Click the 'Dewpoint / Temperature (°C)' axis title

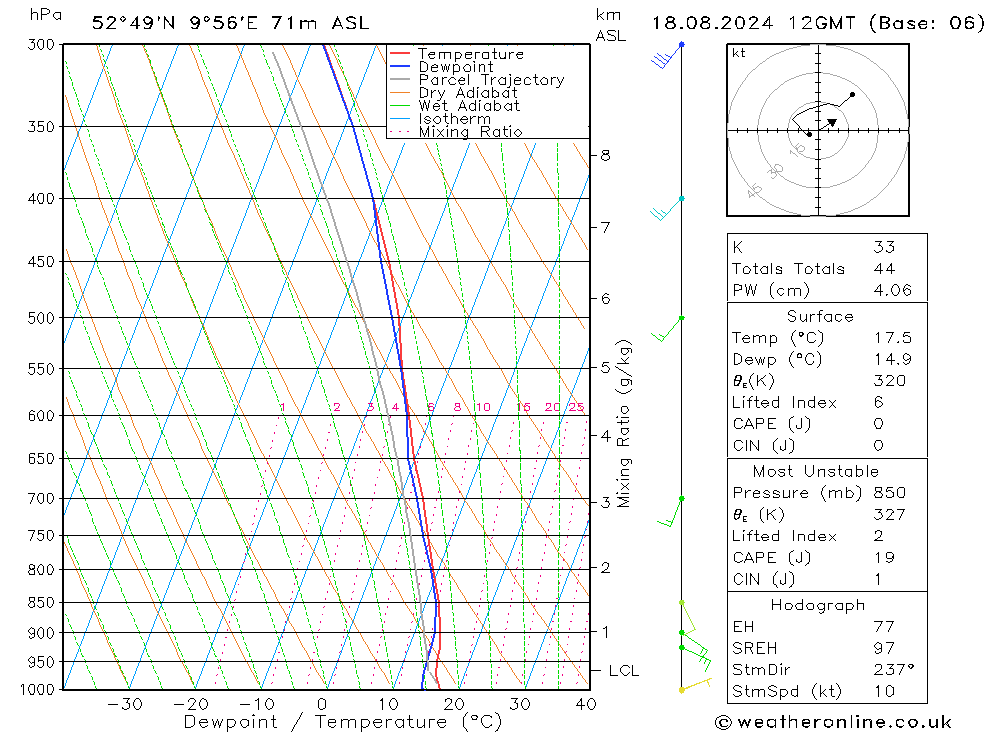[343, 722]
